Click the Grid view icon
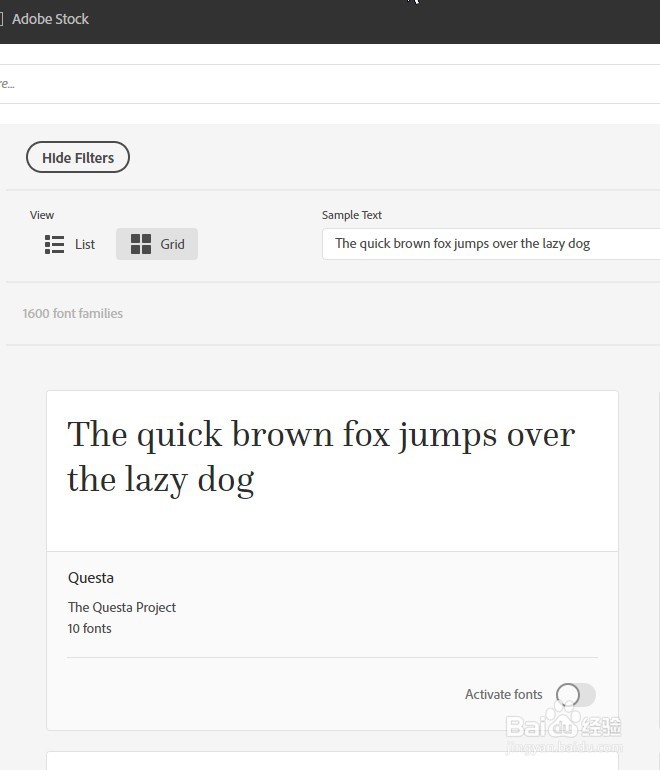This screenshot has width=660, height=770. [x=141, y=244]
